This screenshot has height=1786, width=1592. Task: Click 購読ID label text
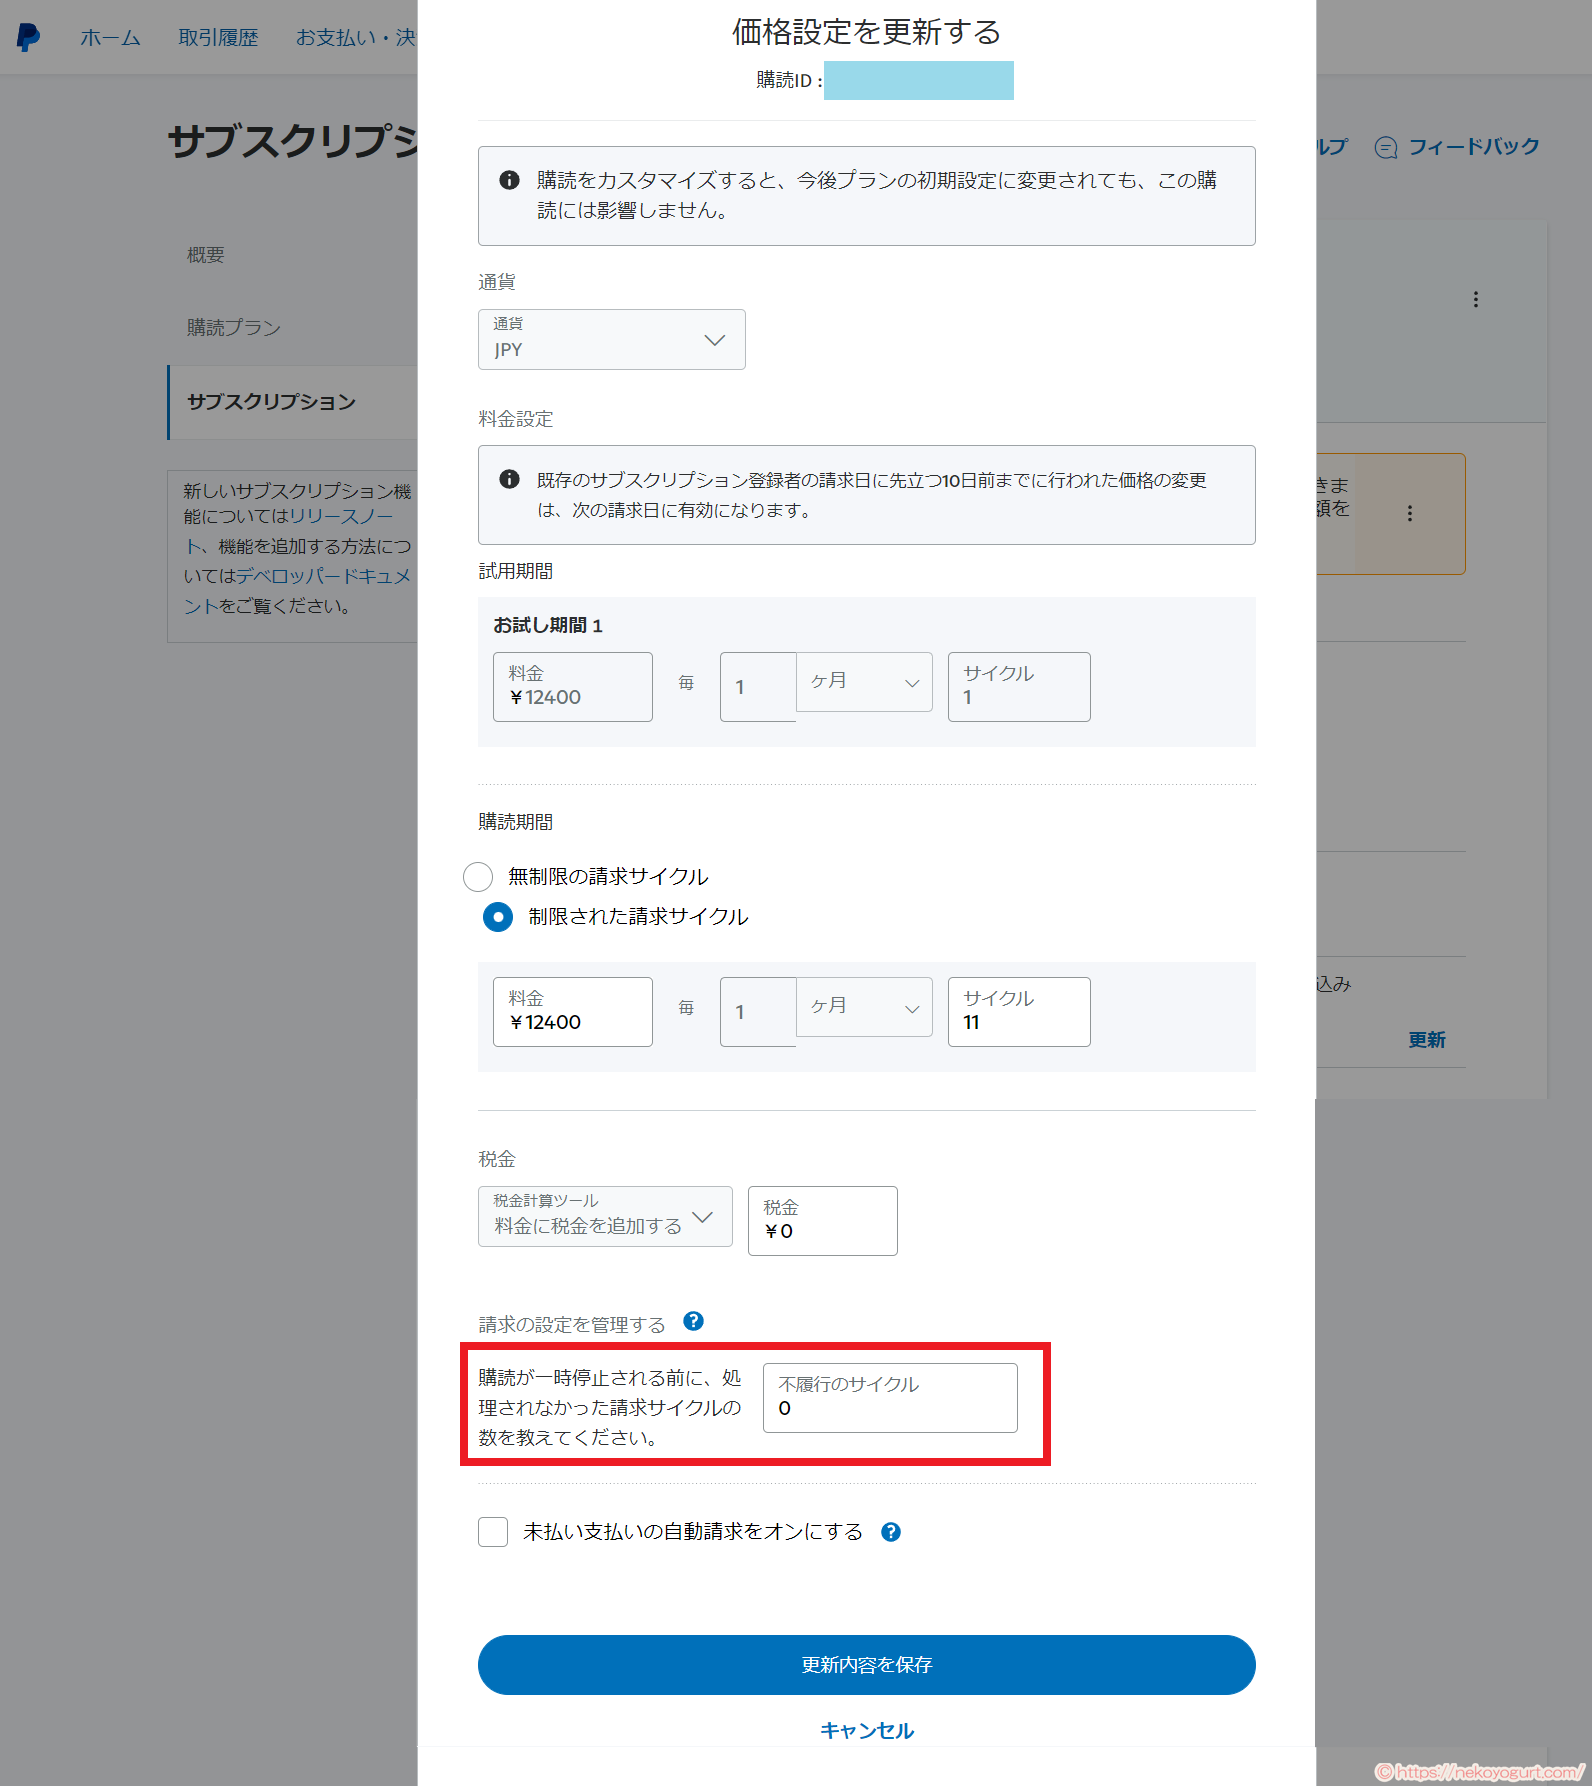pos(789,80)
